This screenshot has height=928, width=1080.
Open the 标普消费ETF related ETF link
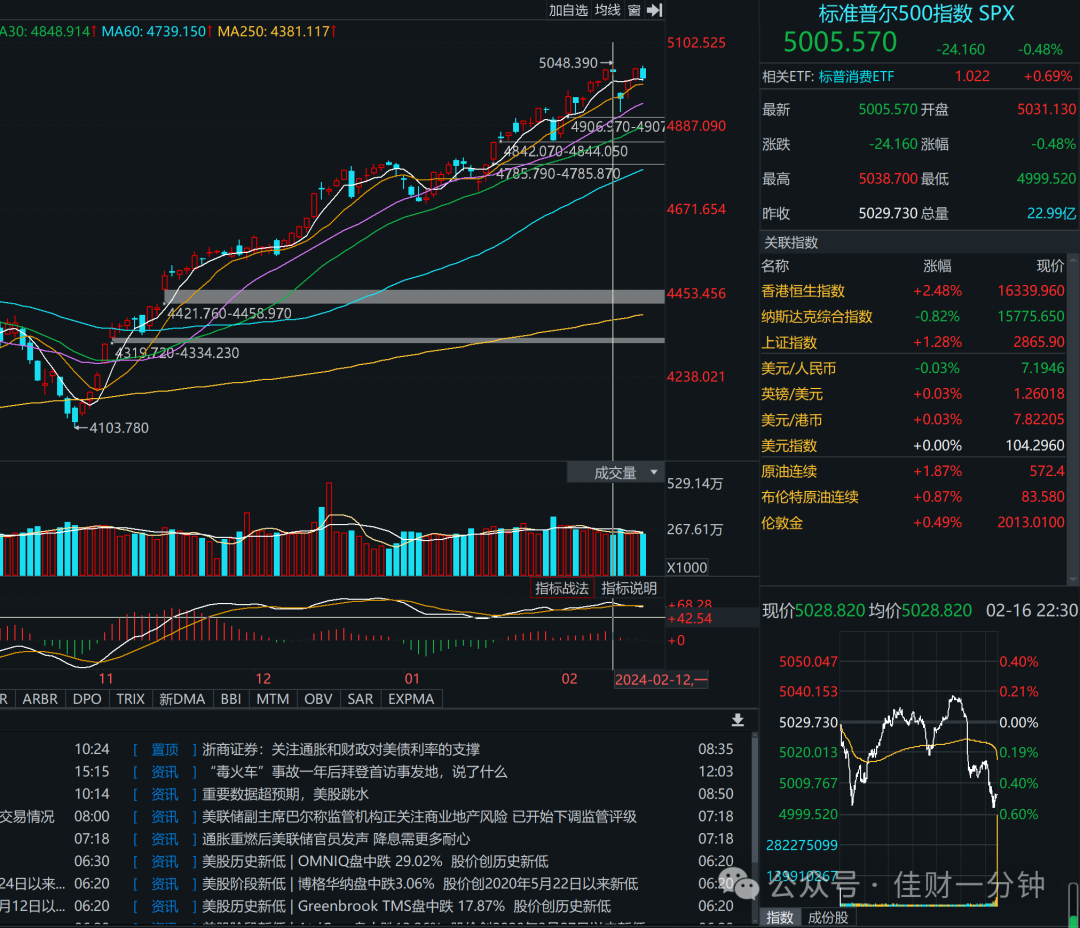856,76
